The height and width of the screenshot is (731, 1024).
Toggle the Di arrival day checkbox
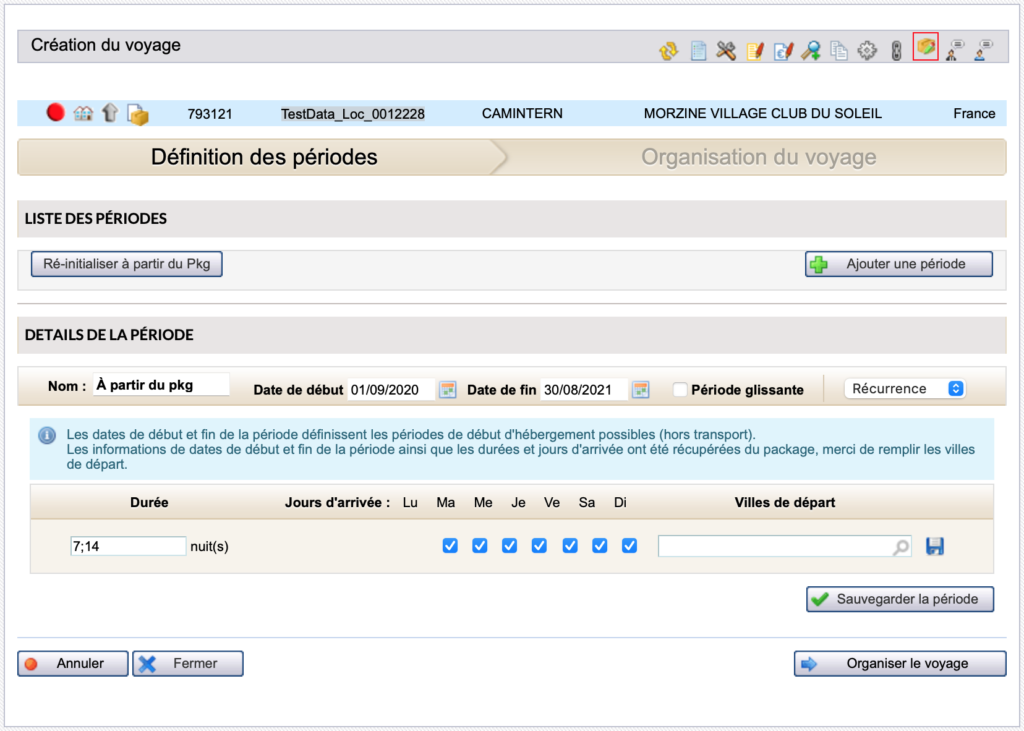pos(630,546)
